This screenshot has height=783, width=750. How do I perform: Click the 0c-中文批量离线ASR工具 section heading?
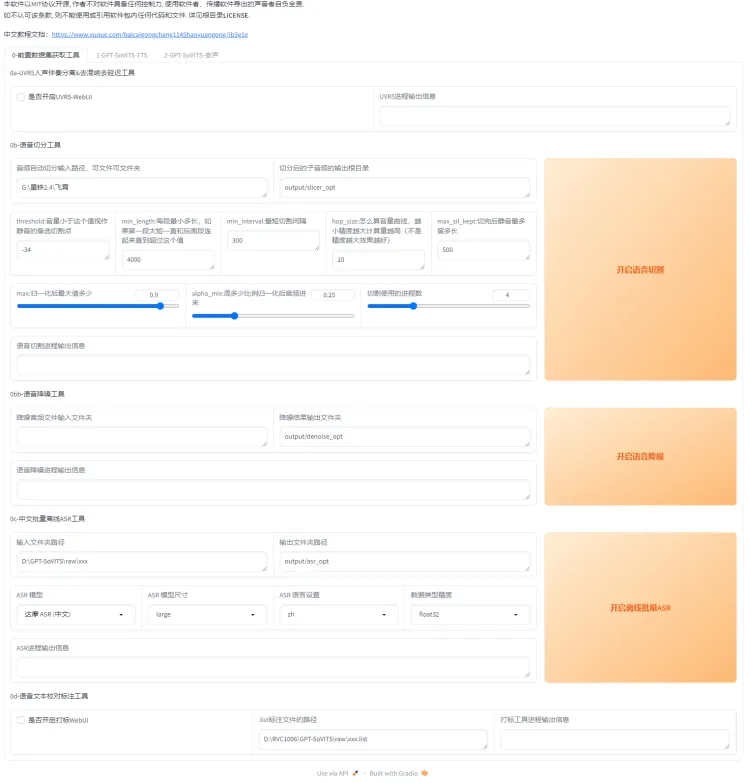click(x=47, y=519)
